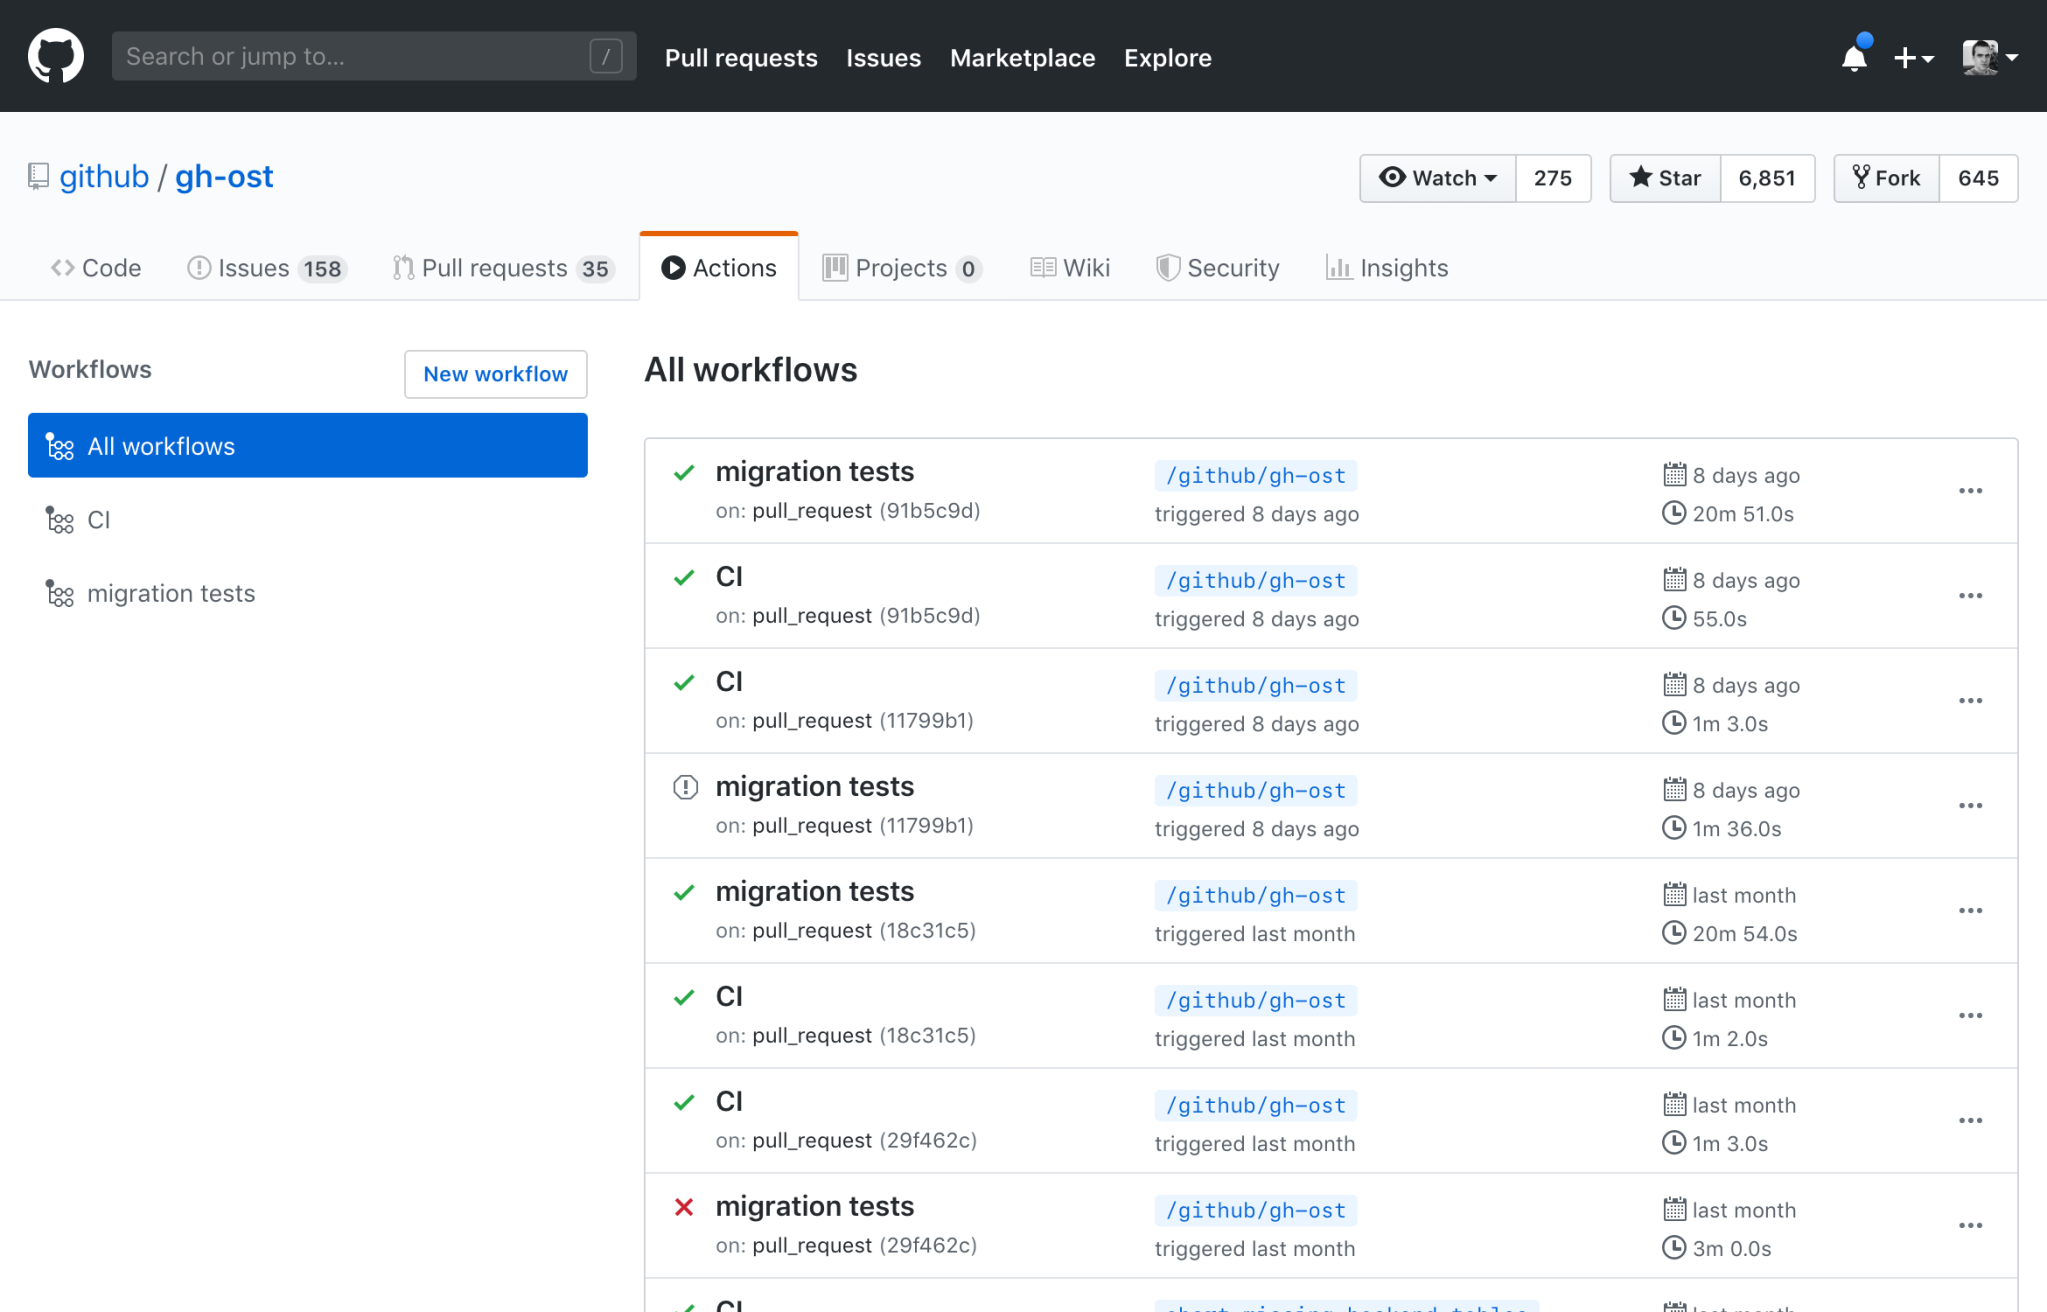Viewport: 2047px width, 1312px height.
Task: Click the New workflow button
Action: (x=495, y=374)
